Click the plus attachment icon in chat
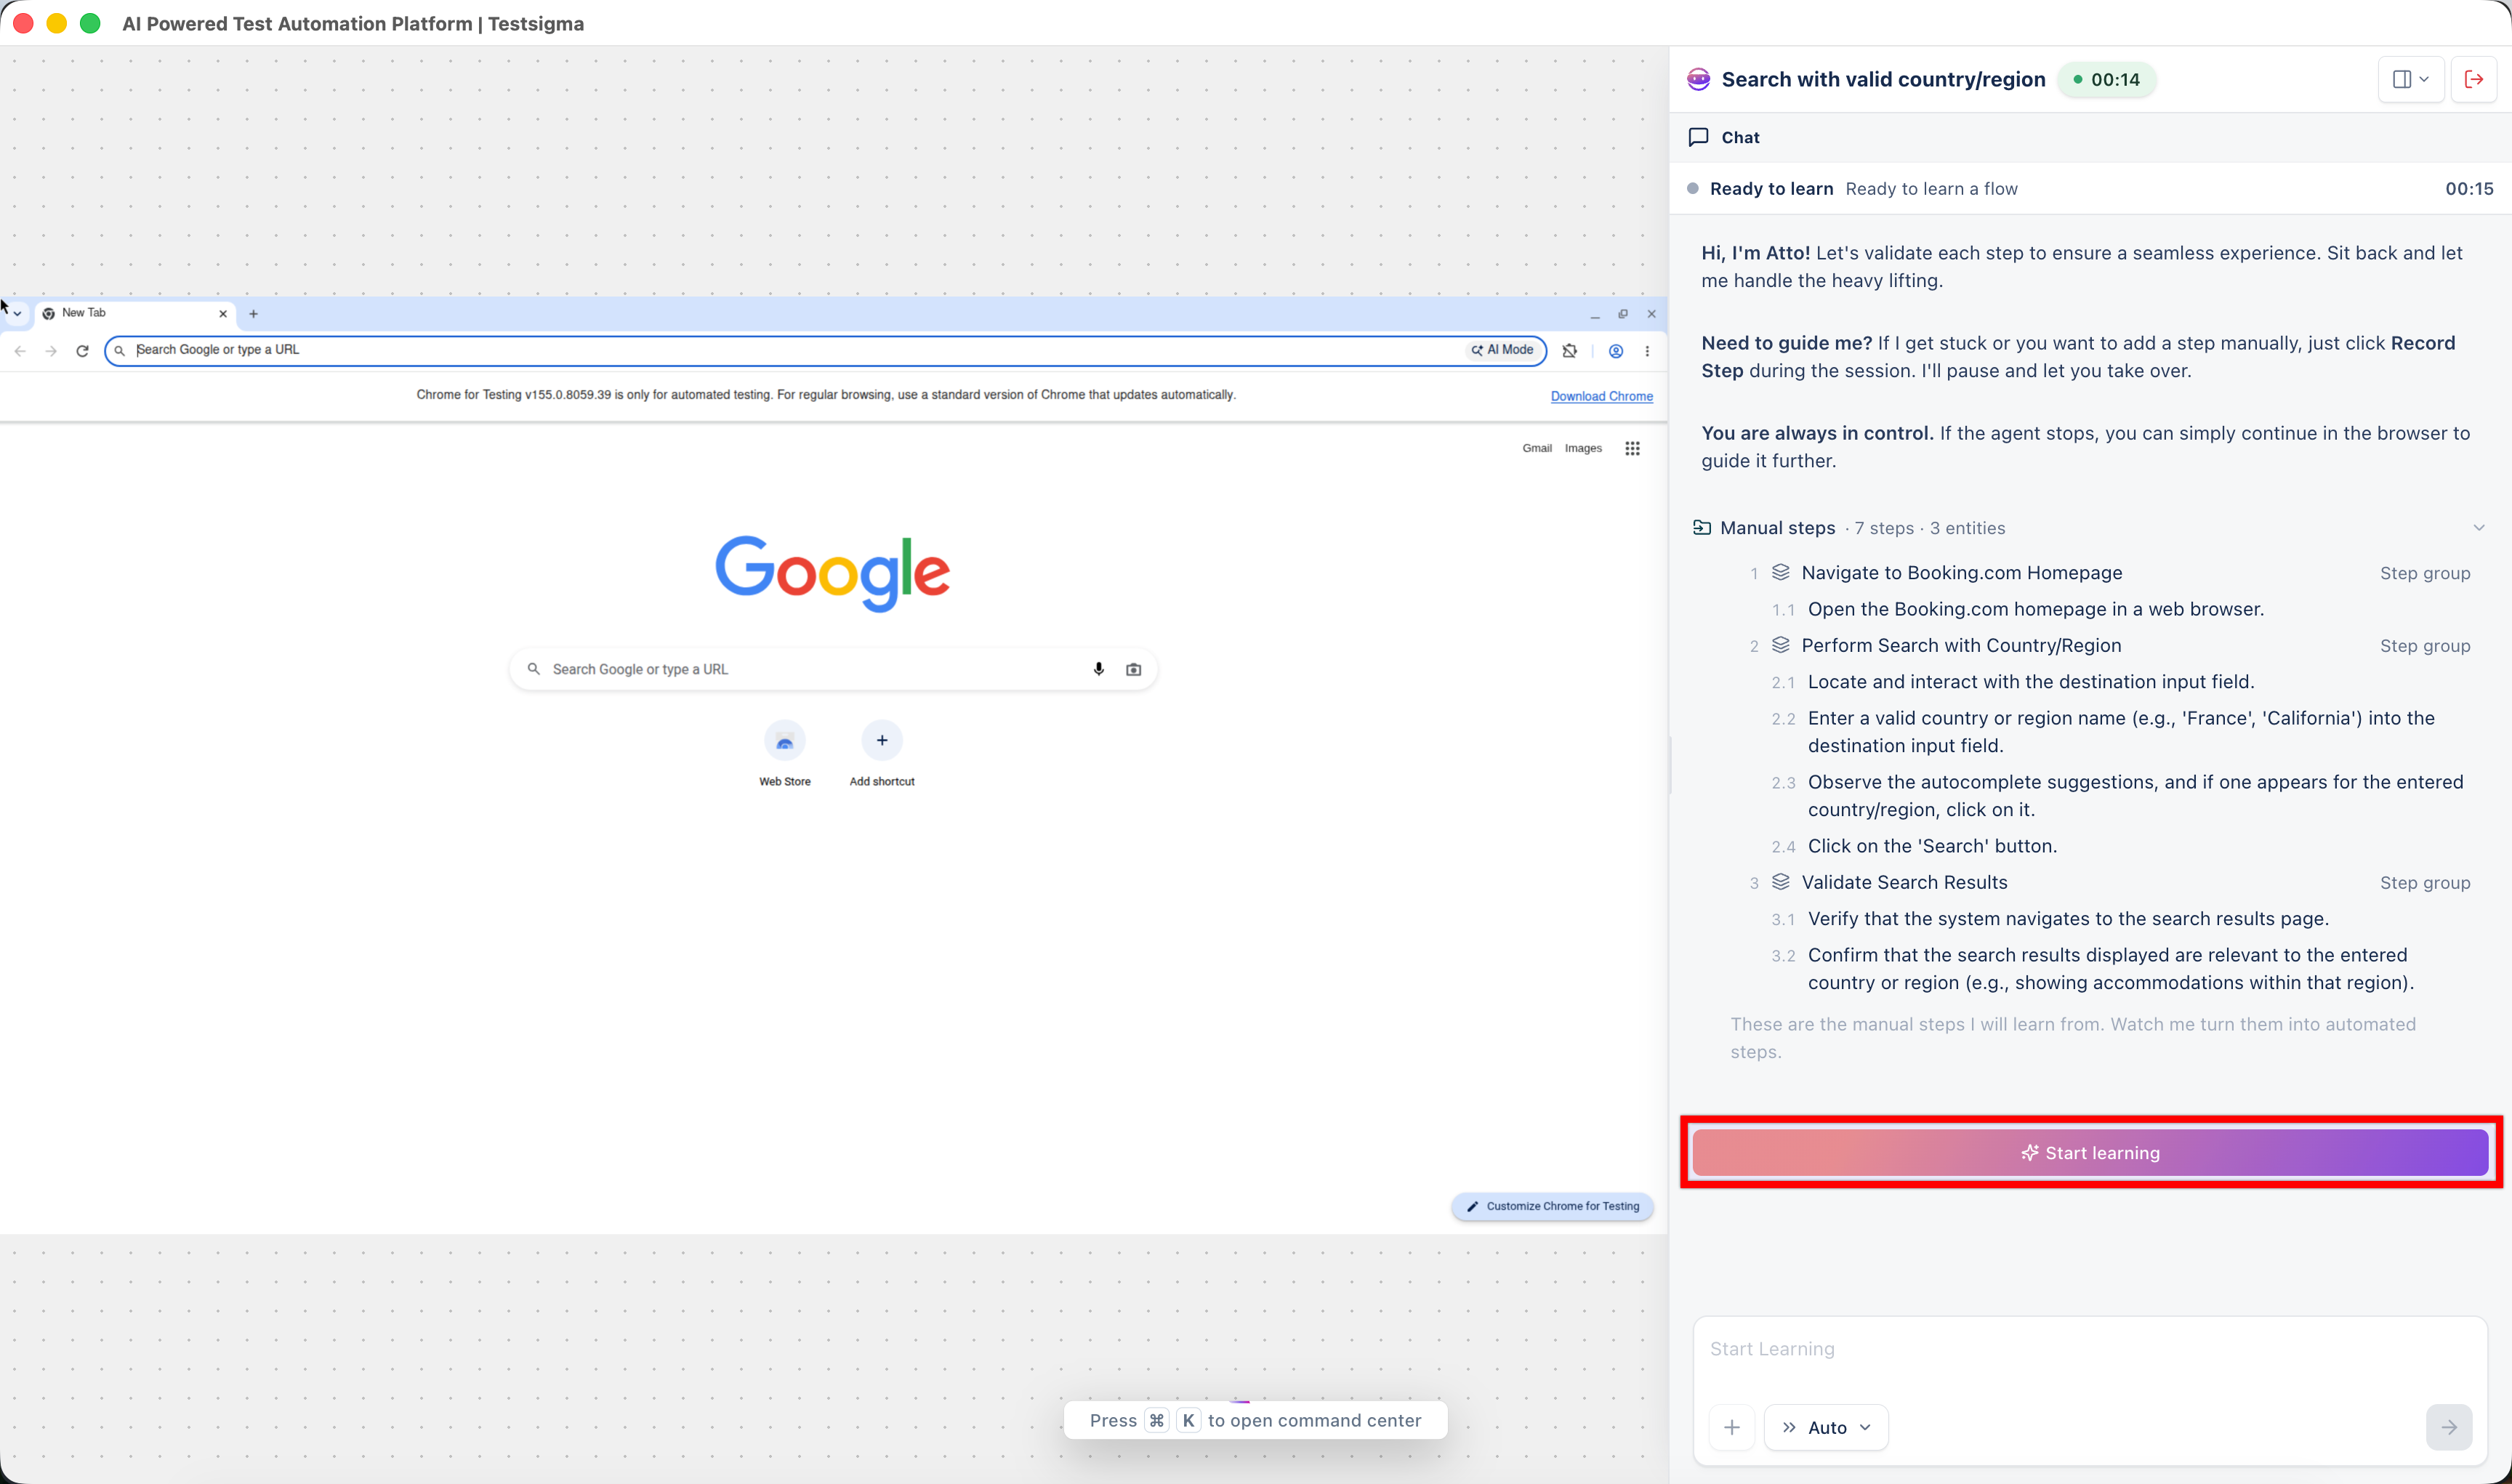 [1732, 1427]
